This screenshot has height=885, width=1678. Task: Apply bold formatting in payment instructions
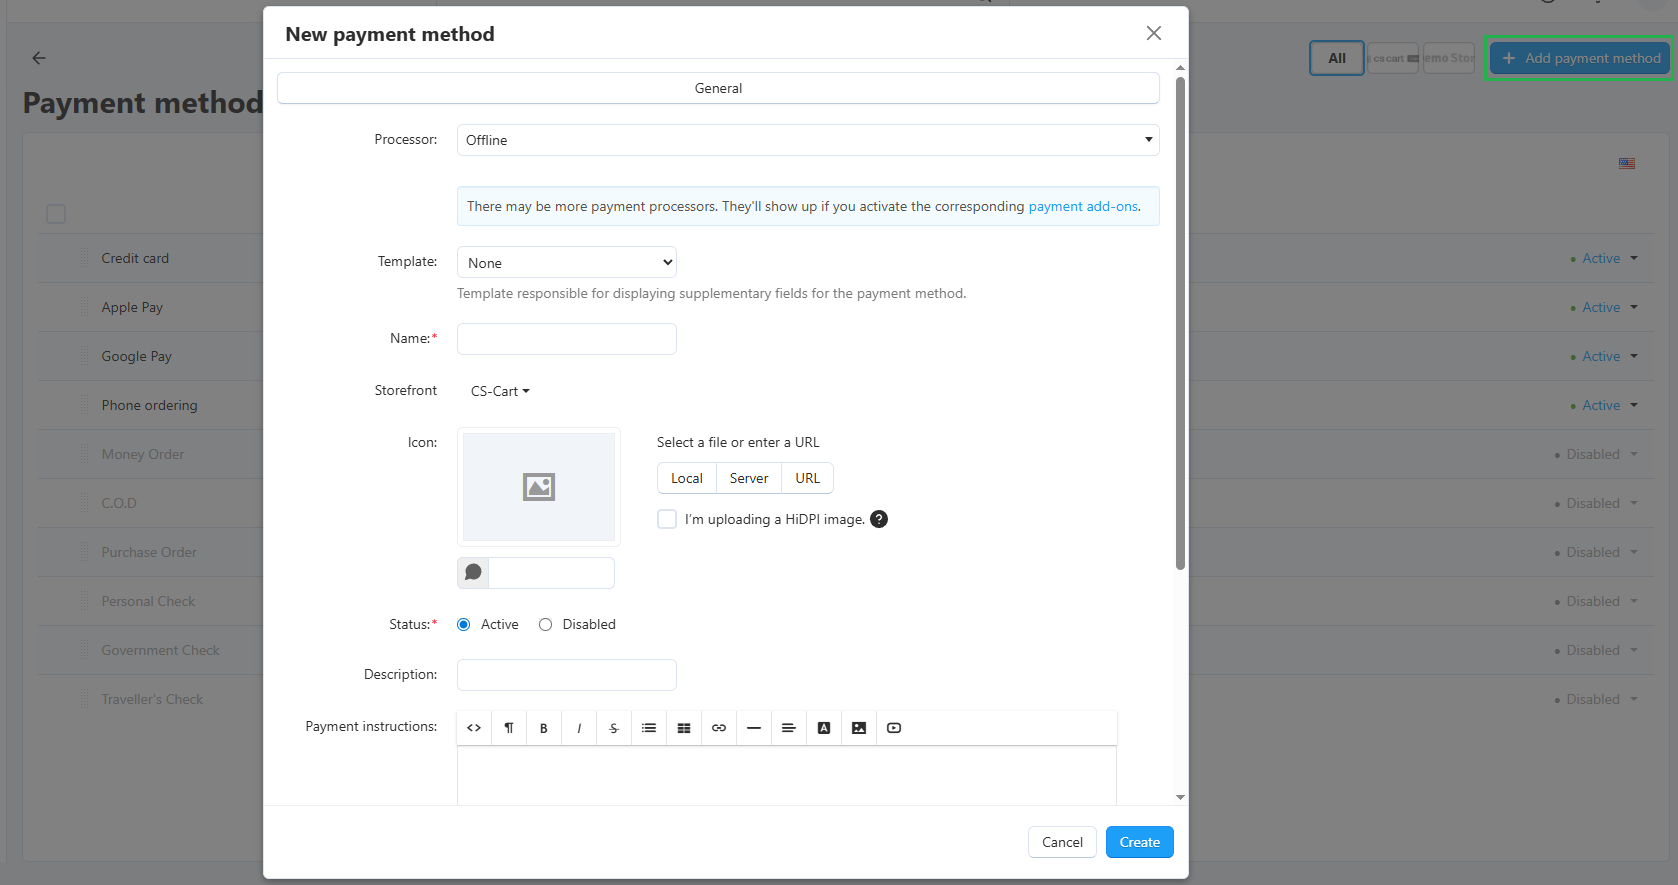click(x=544, y=728)
